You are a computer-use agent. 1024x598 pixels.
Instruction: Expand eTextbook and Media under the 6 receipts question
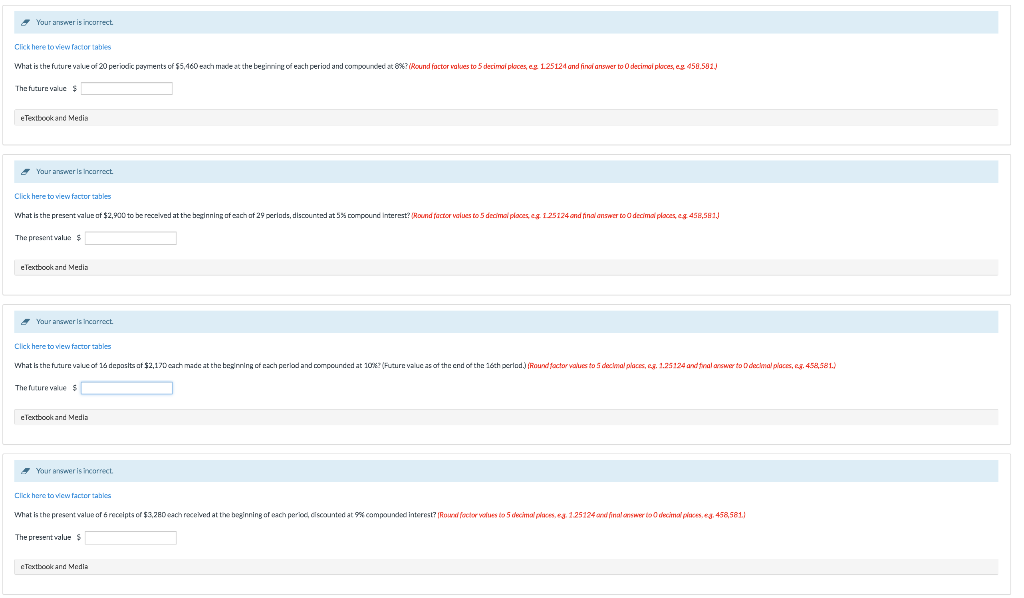(506, 567)
